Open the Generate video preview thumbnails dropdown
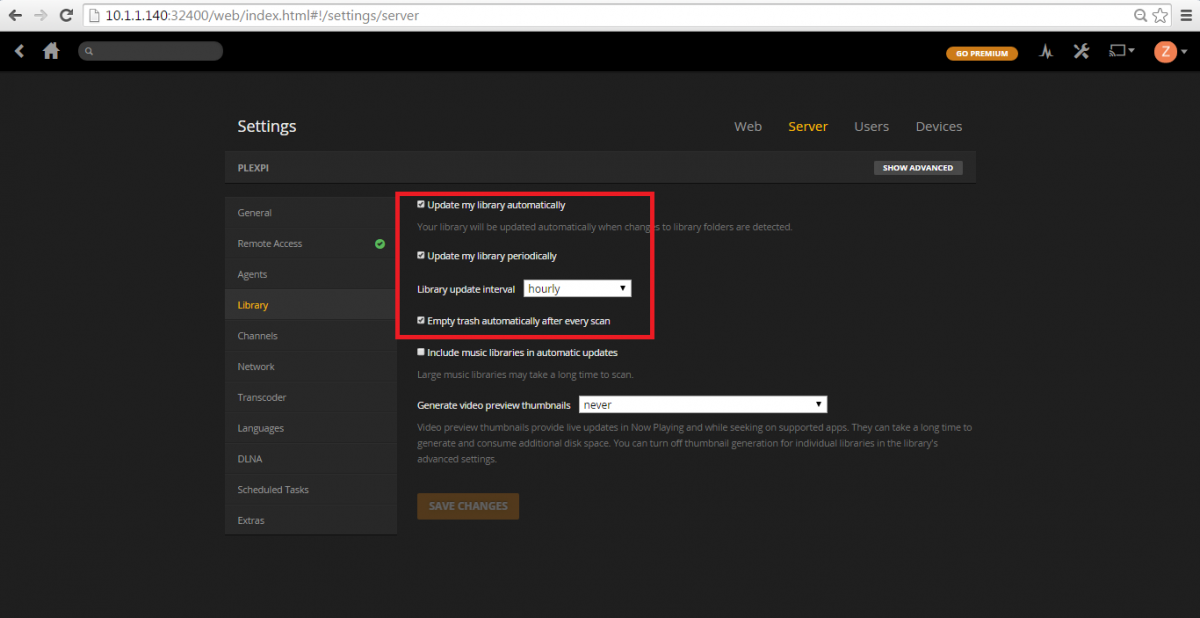 click(703, 404)
